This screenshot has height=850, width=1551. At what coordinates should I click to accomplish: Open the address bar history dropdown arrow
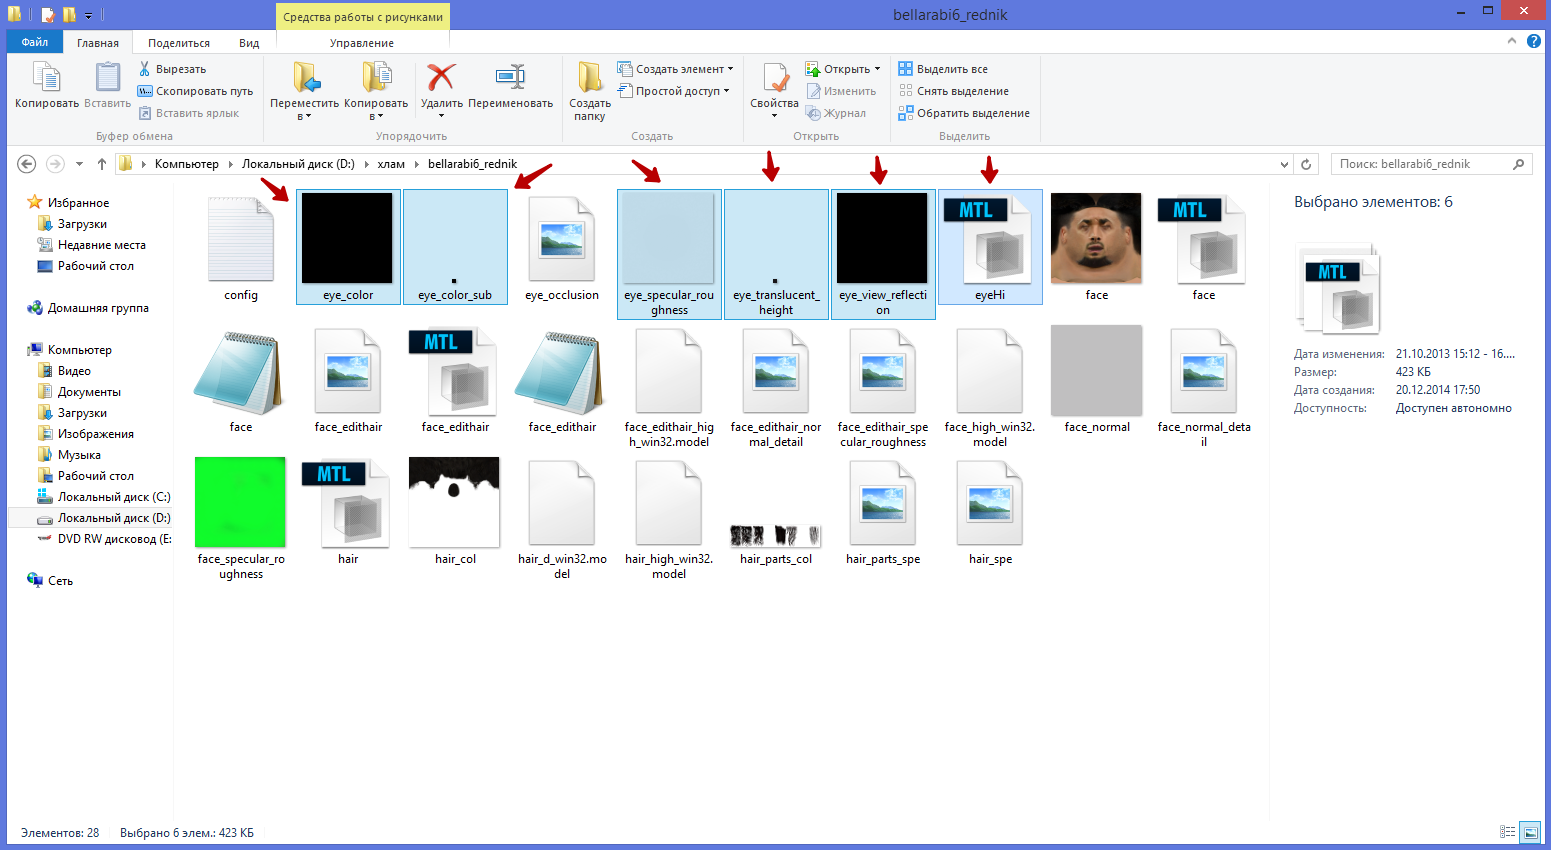click(x=1284, y=164)
